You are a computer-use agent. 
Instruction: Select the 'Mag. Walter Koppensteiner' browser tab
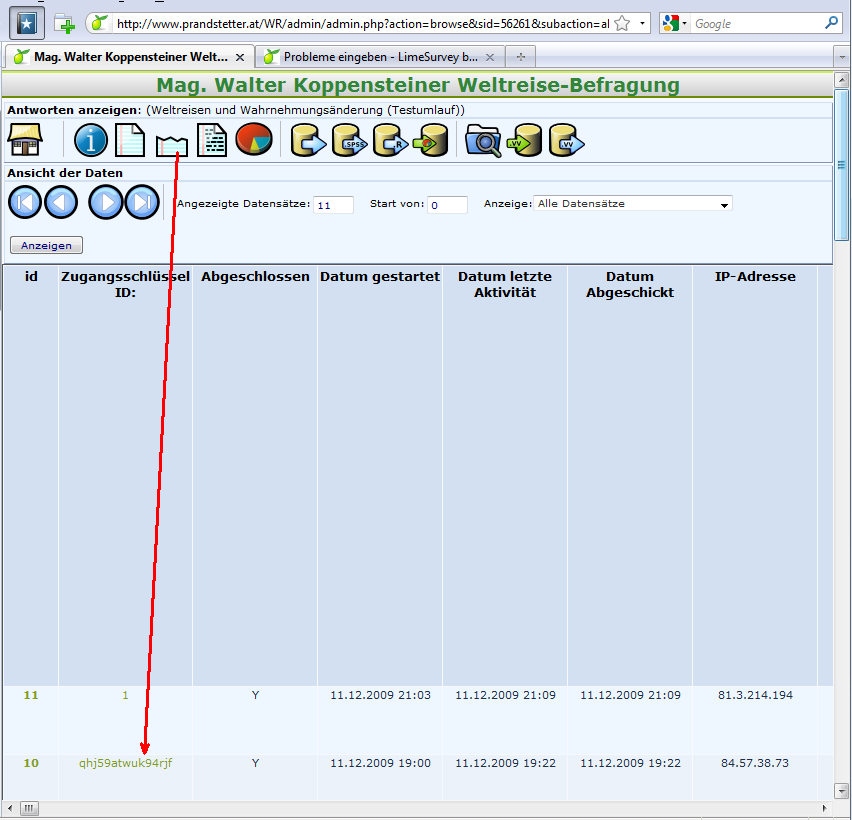click(x=130, y=57)
